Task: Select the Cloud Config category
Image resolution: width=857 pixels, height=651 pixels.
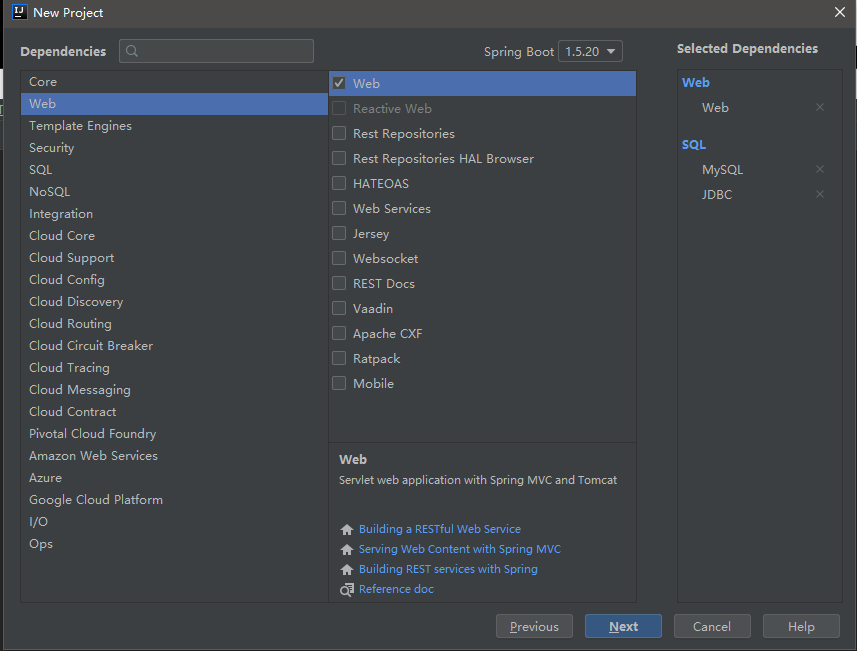Action: [174, 279]
